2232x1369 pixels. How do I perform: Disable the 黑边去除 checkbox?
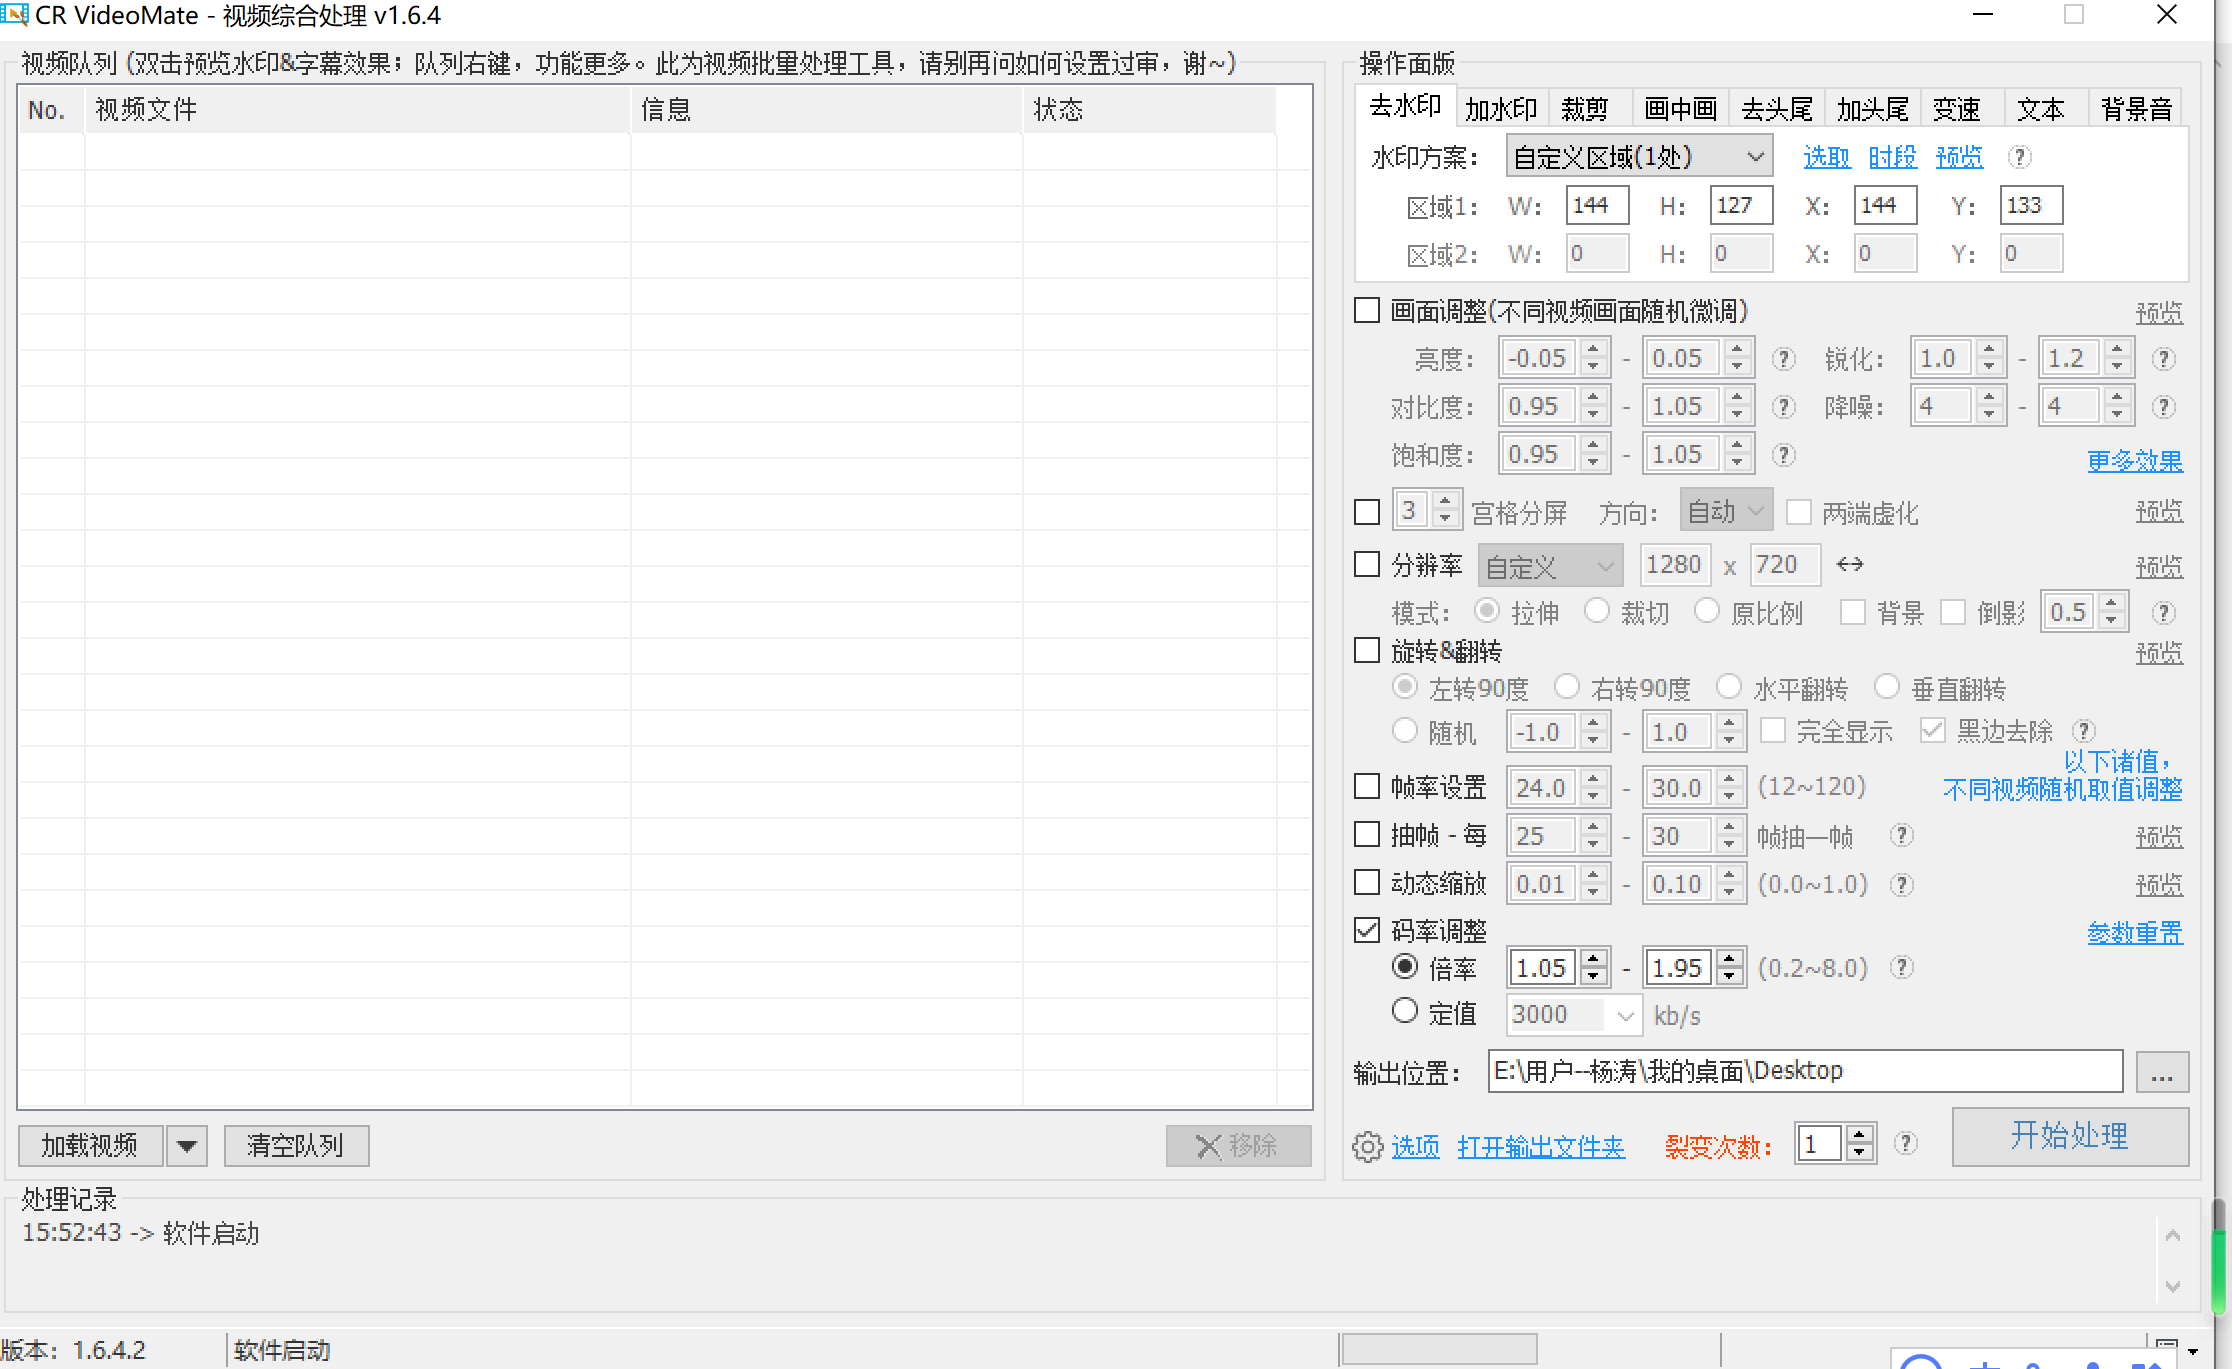click(x=1931, y=731)
